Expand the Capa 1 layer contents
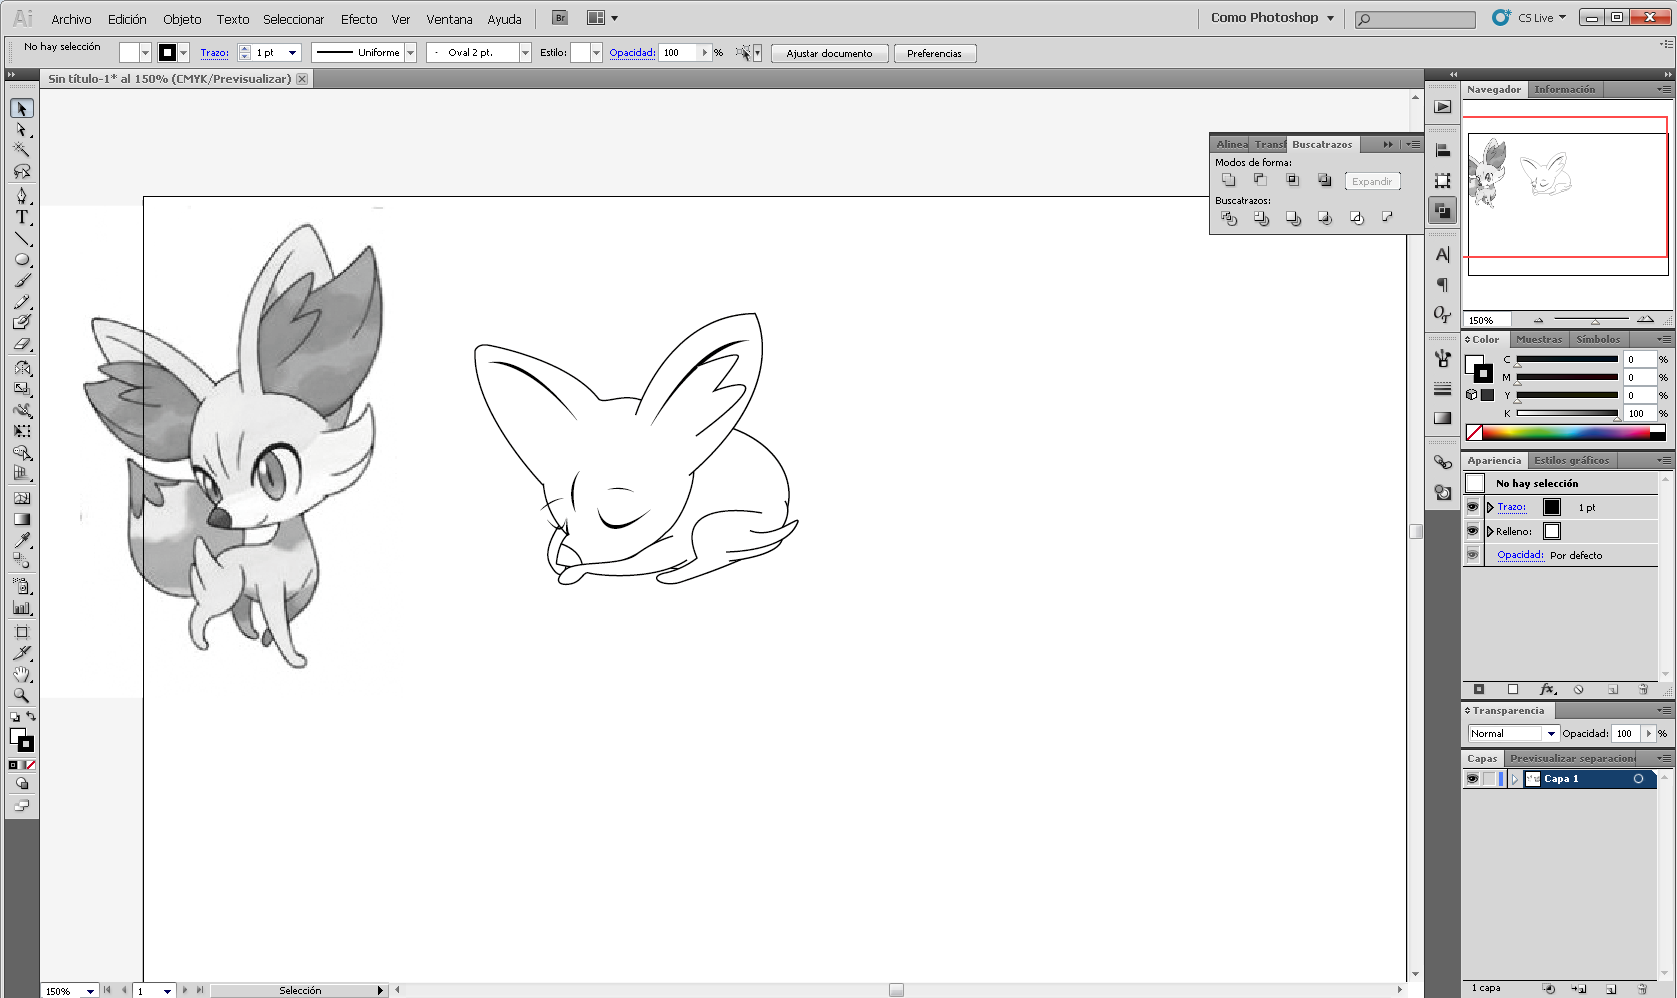This screenshot has width=1677, height=998. 1514,779
